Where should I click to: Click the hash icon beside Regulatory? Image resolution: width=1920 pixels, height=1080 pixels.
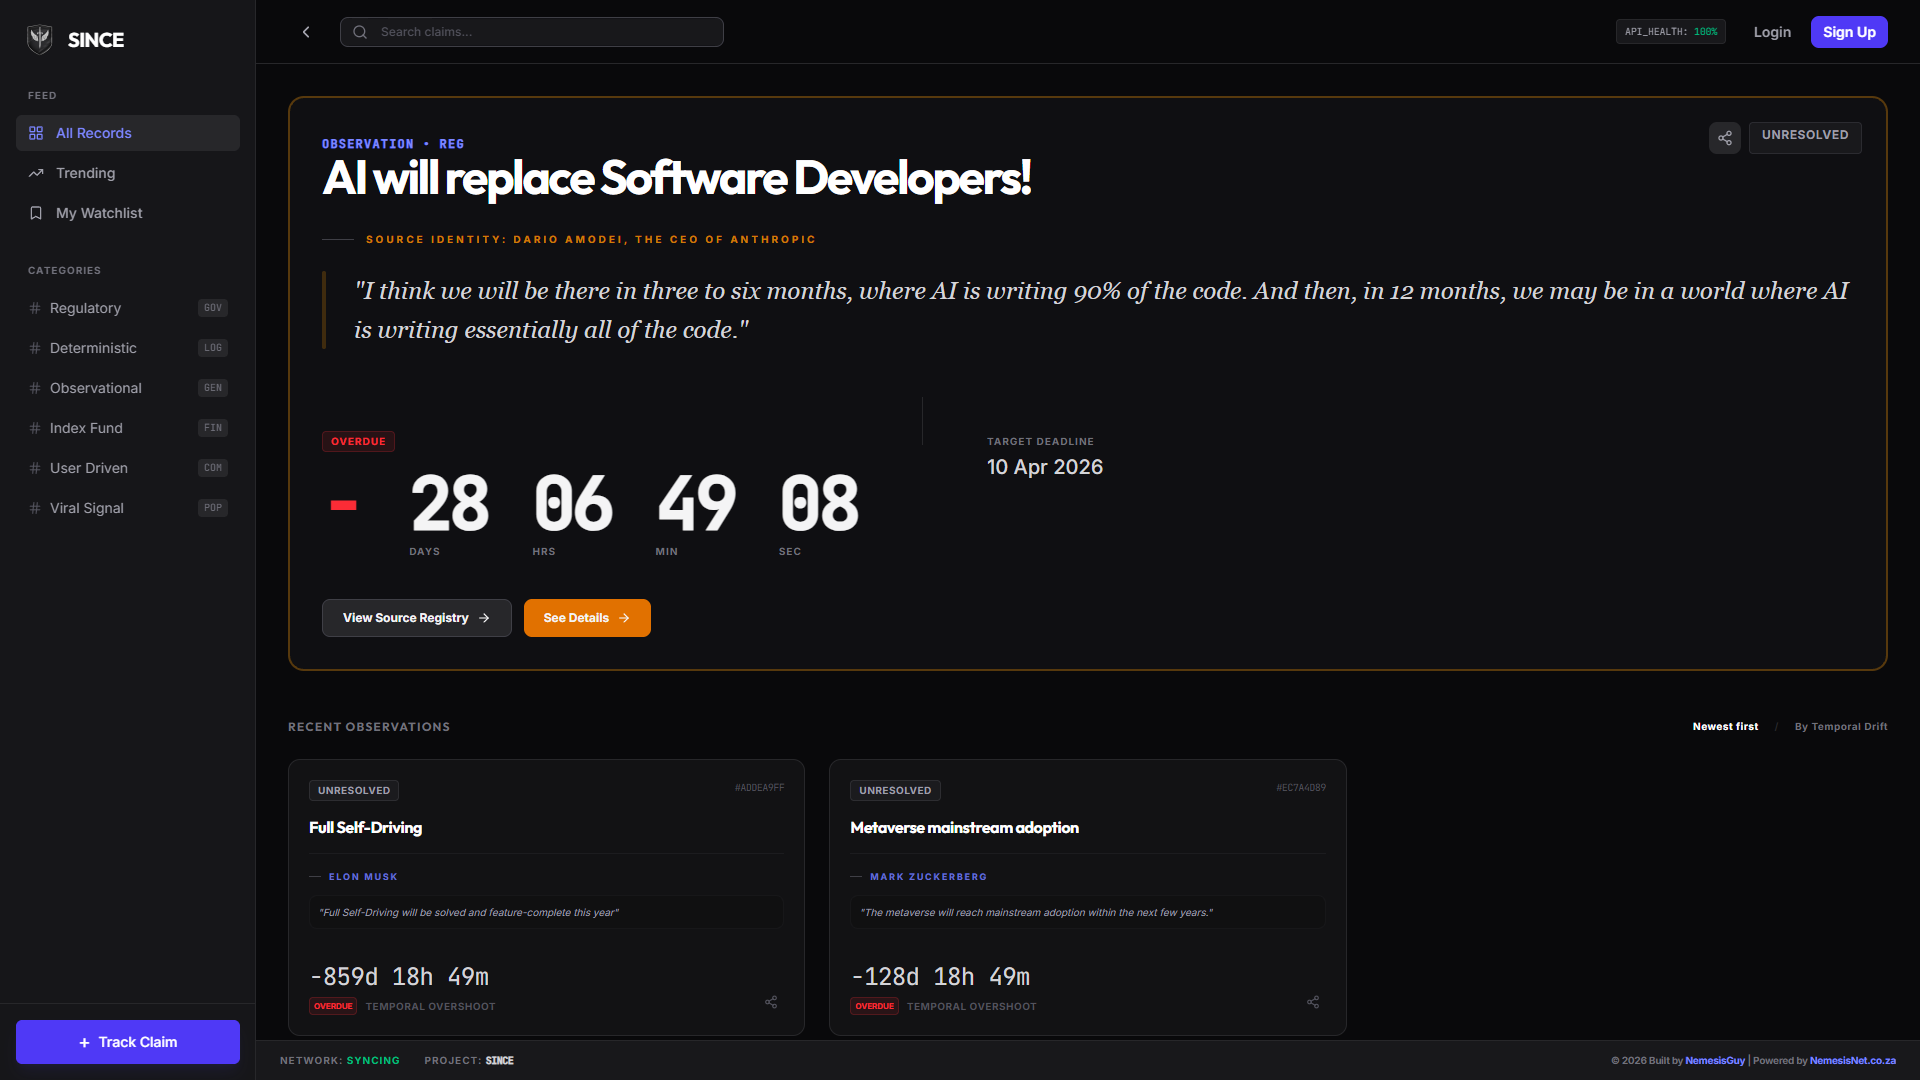click(x=35, y=308)
